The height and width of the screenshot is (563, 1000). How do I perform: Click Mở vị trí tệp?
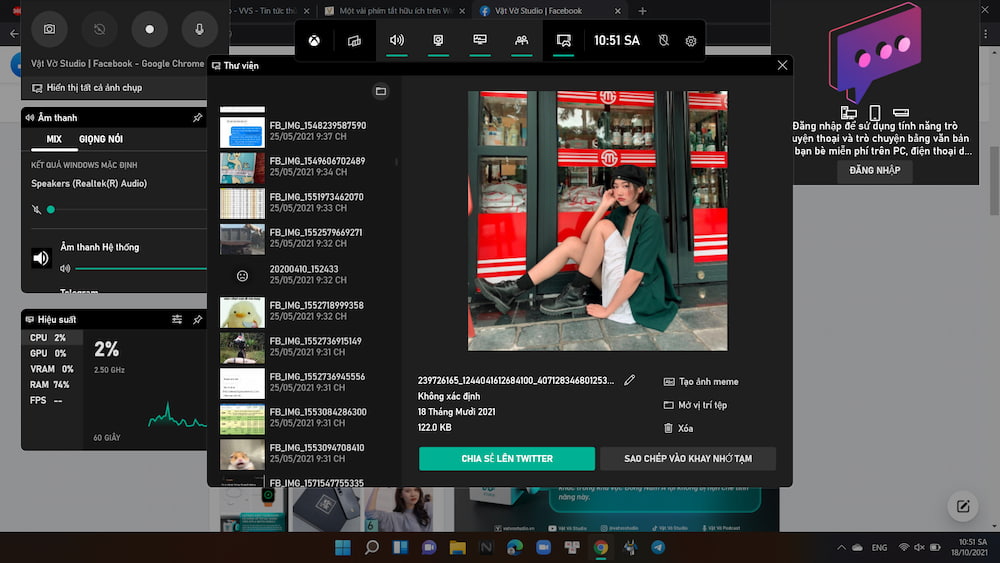[695, 405]
